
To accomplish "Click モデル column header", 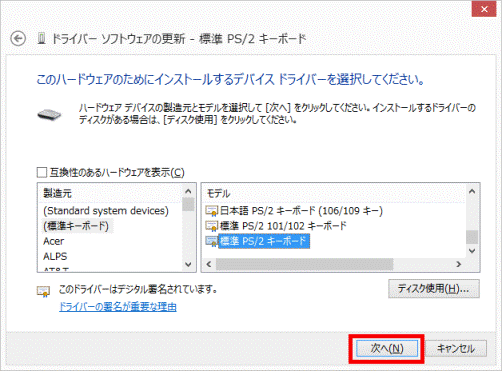I will pos(218,193).
